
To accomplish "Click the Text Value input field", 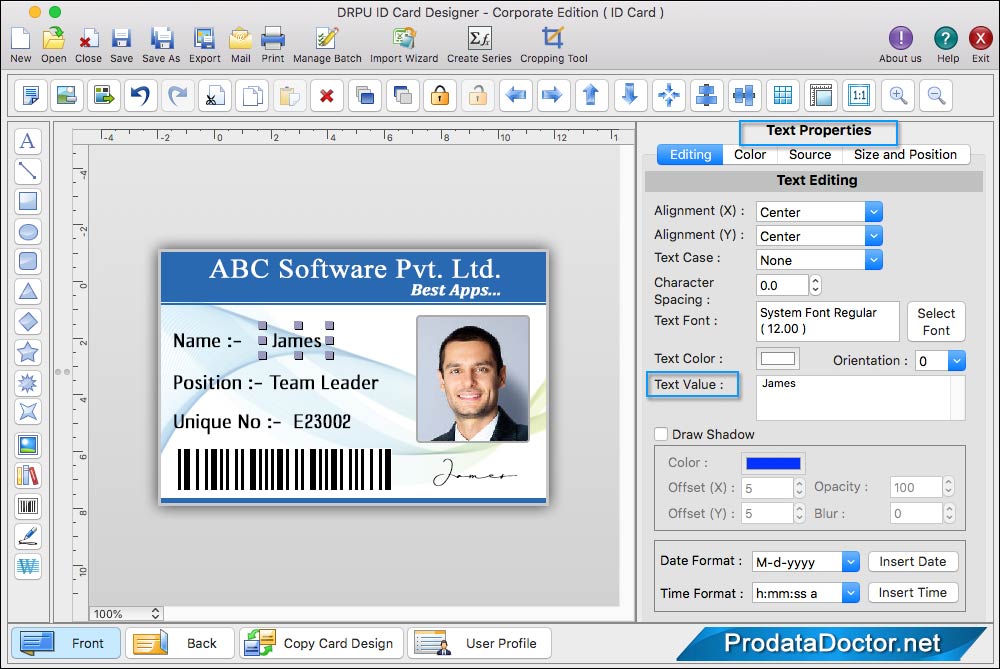I will [x=860, y=398].
